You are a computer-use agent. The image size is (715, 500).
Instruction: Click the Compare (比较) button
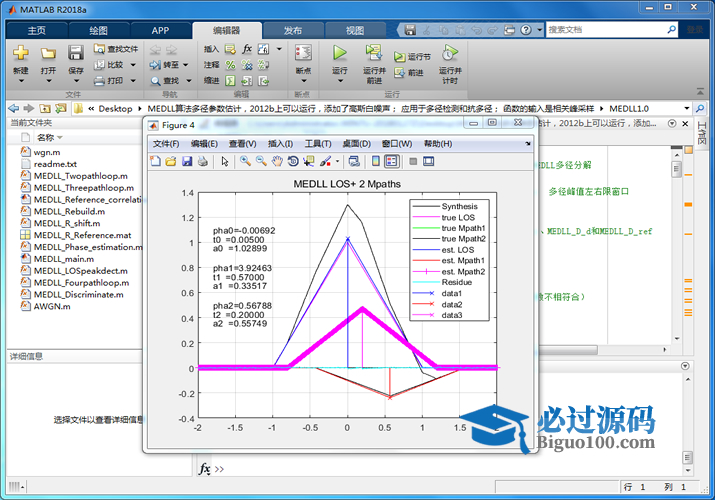click(x=115, y=65)
